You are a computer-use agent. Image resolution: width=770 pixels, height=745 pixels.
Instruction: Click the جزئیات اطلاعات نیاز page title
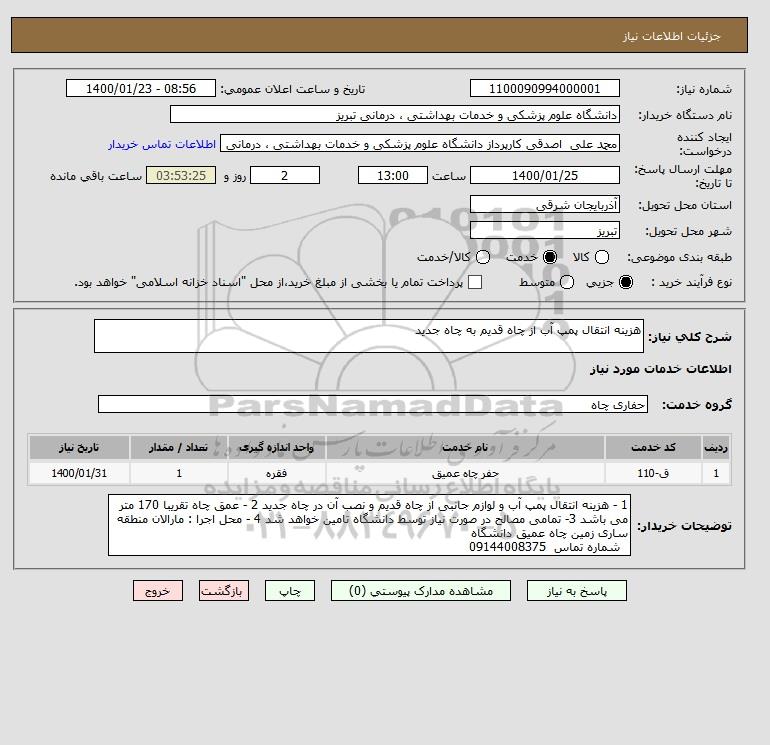pos(671,36)
